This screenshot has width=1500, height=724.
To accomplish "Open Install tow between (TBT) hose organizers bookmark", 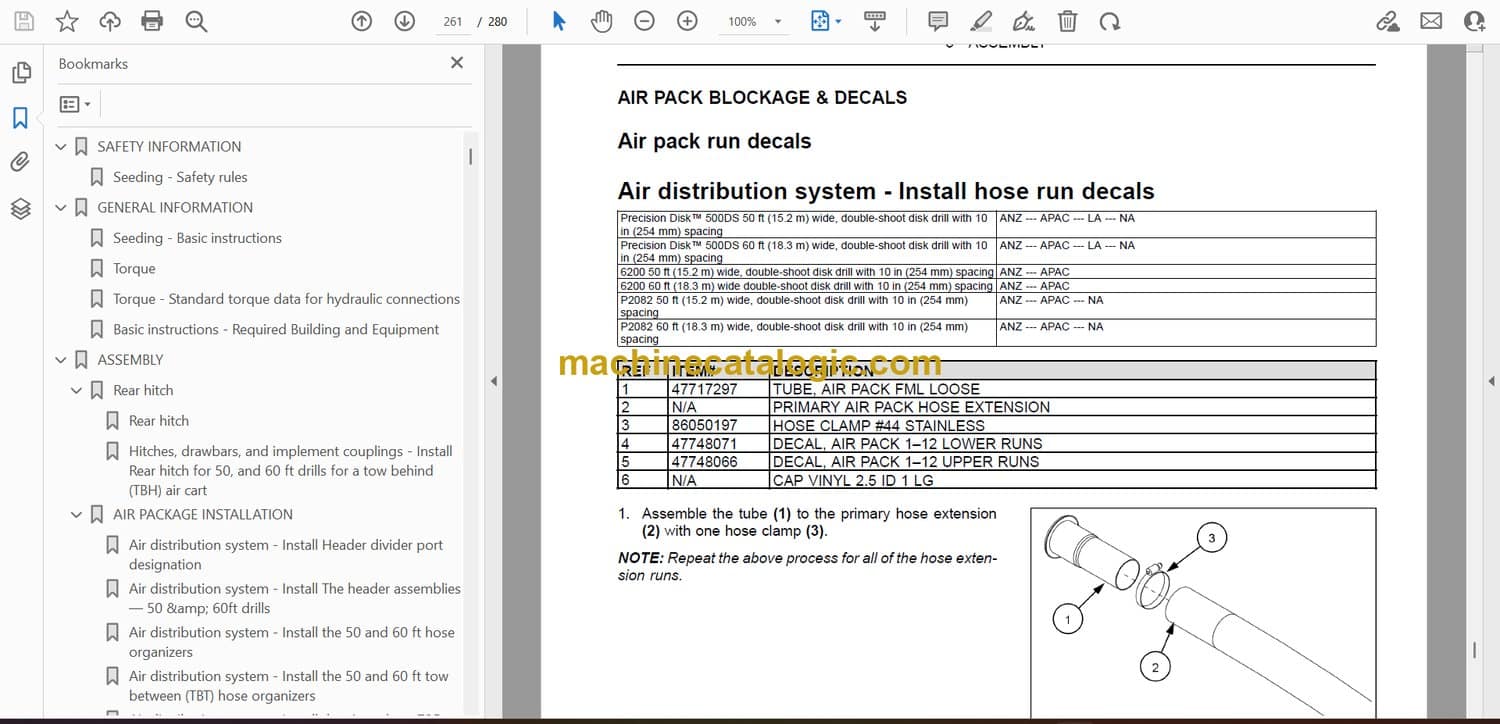I will tap(289, 686).
